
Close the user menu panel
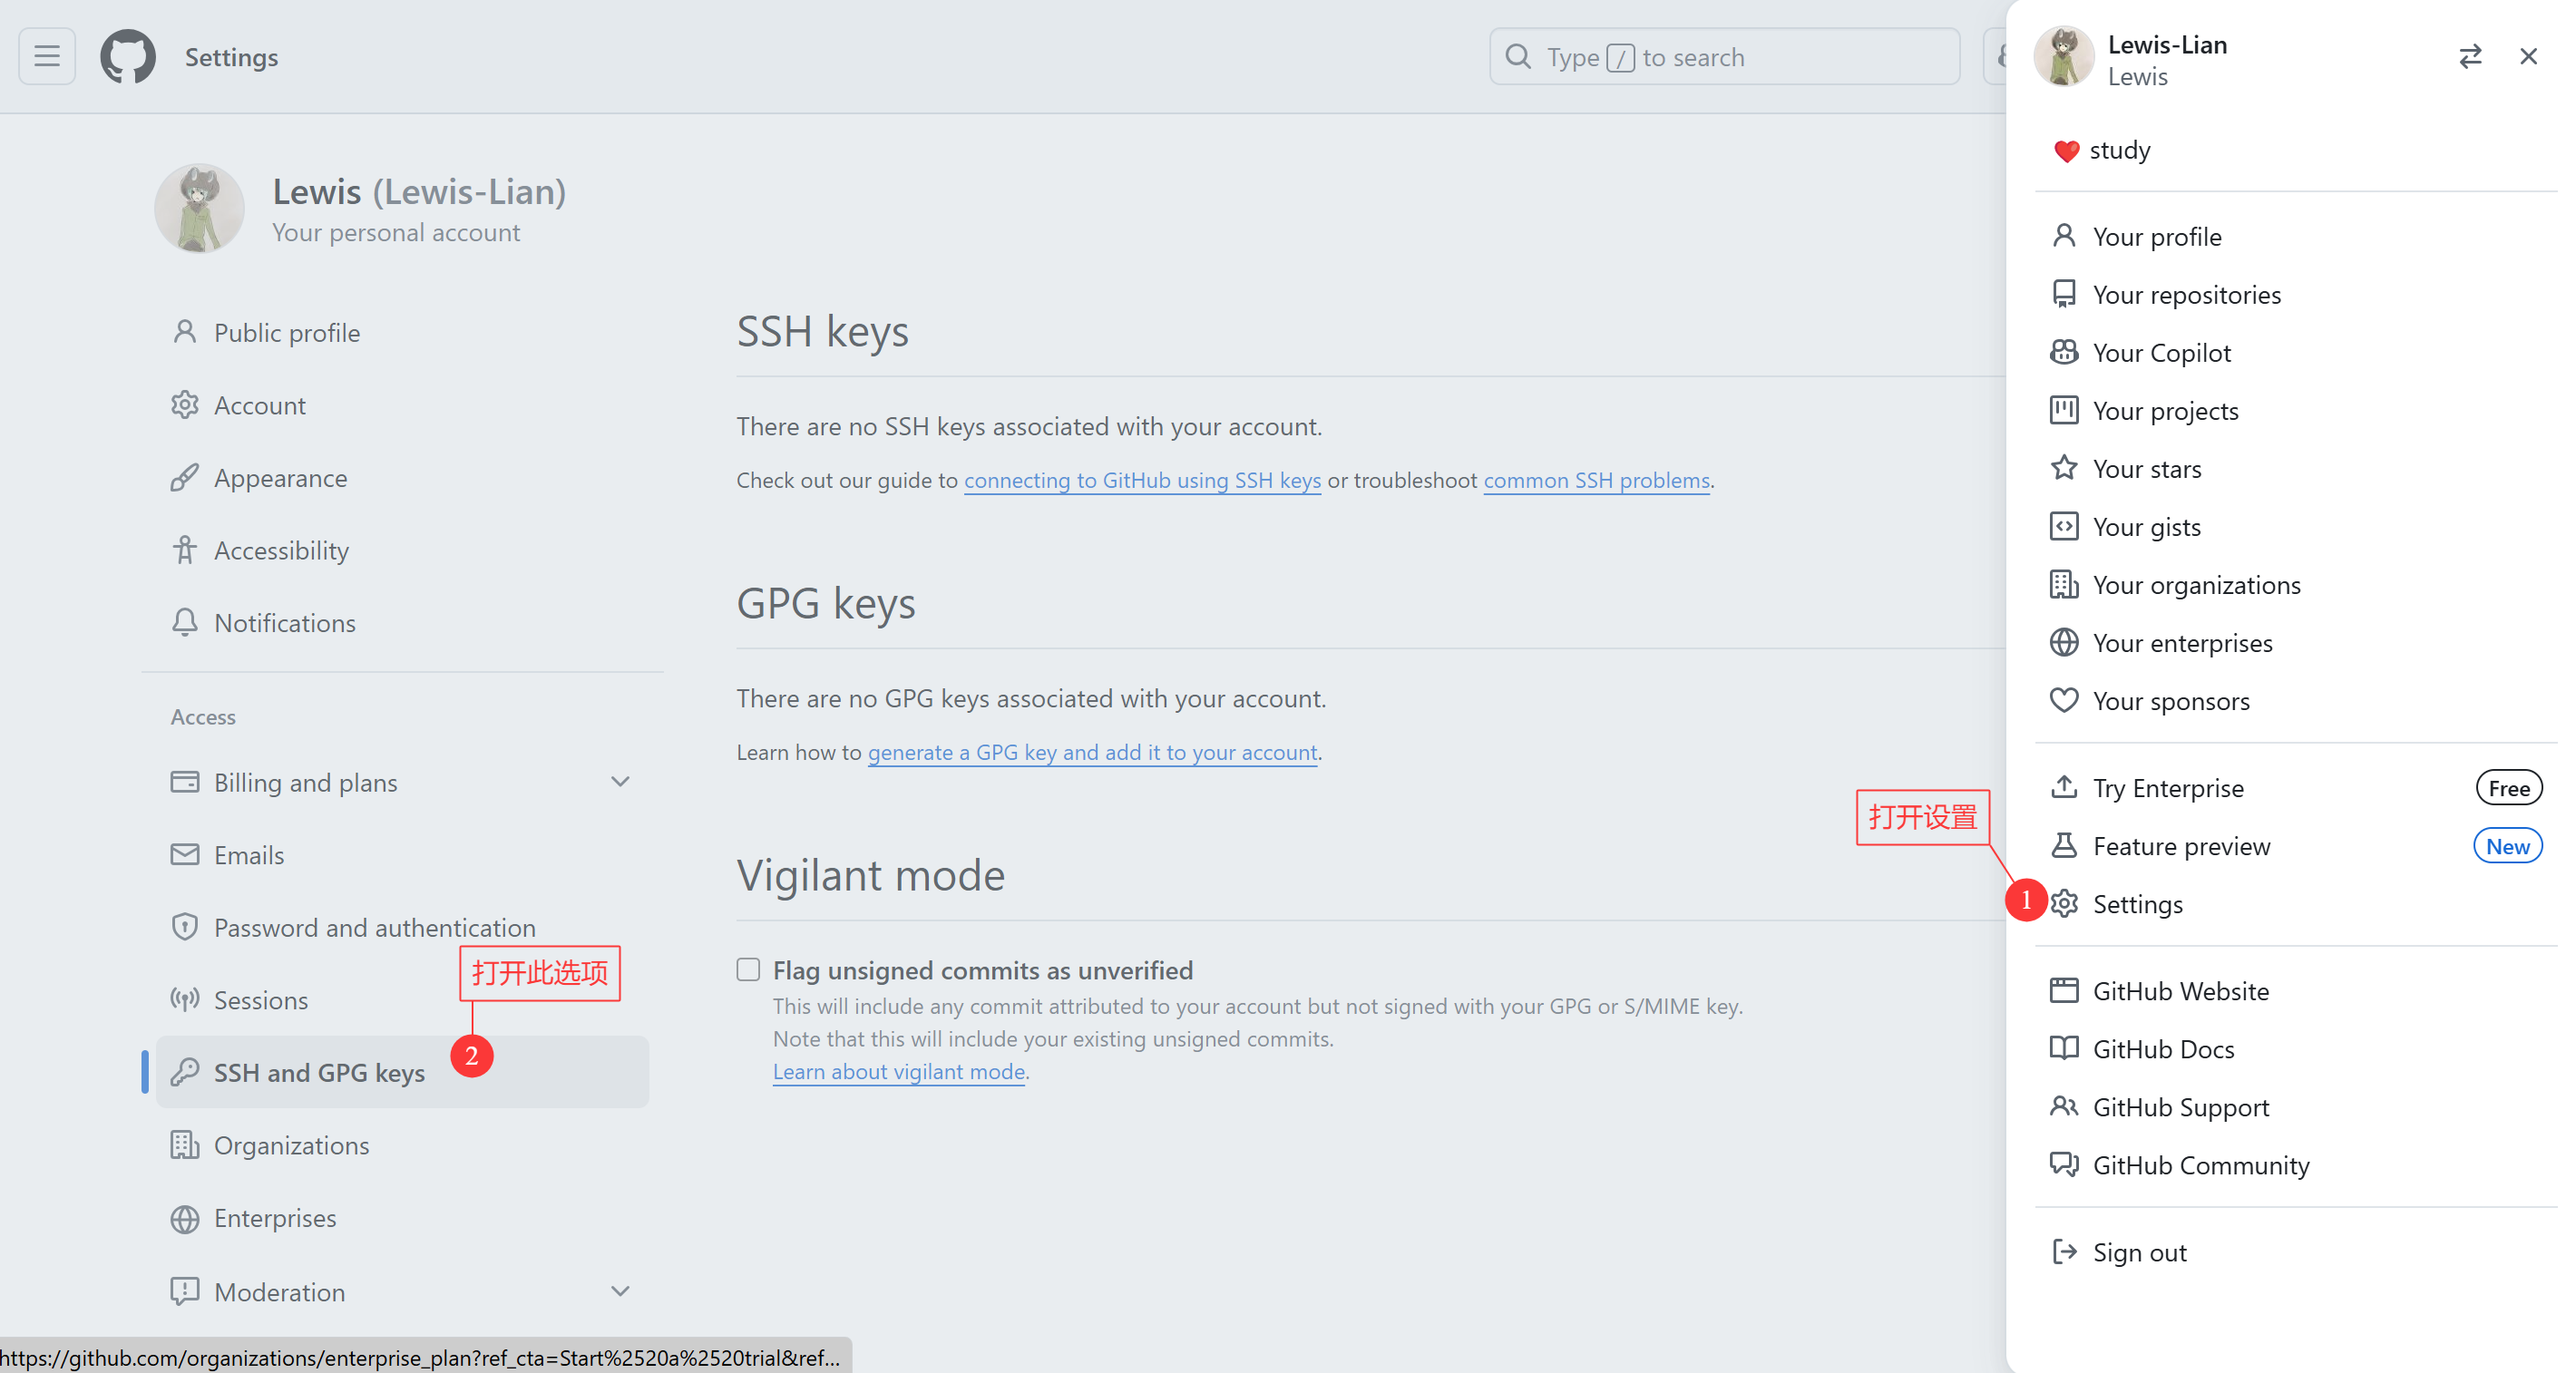click(x=2528, y=57)
